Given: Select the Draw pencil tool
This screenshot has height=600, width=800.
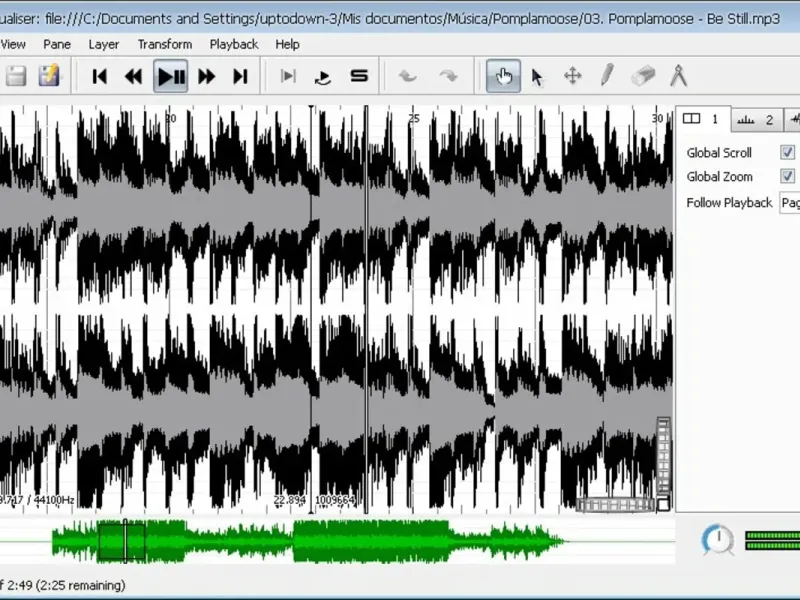Looking at the screenshot, I should (x=607, y=76).
